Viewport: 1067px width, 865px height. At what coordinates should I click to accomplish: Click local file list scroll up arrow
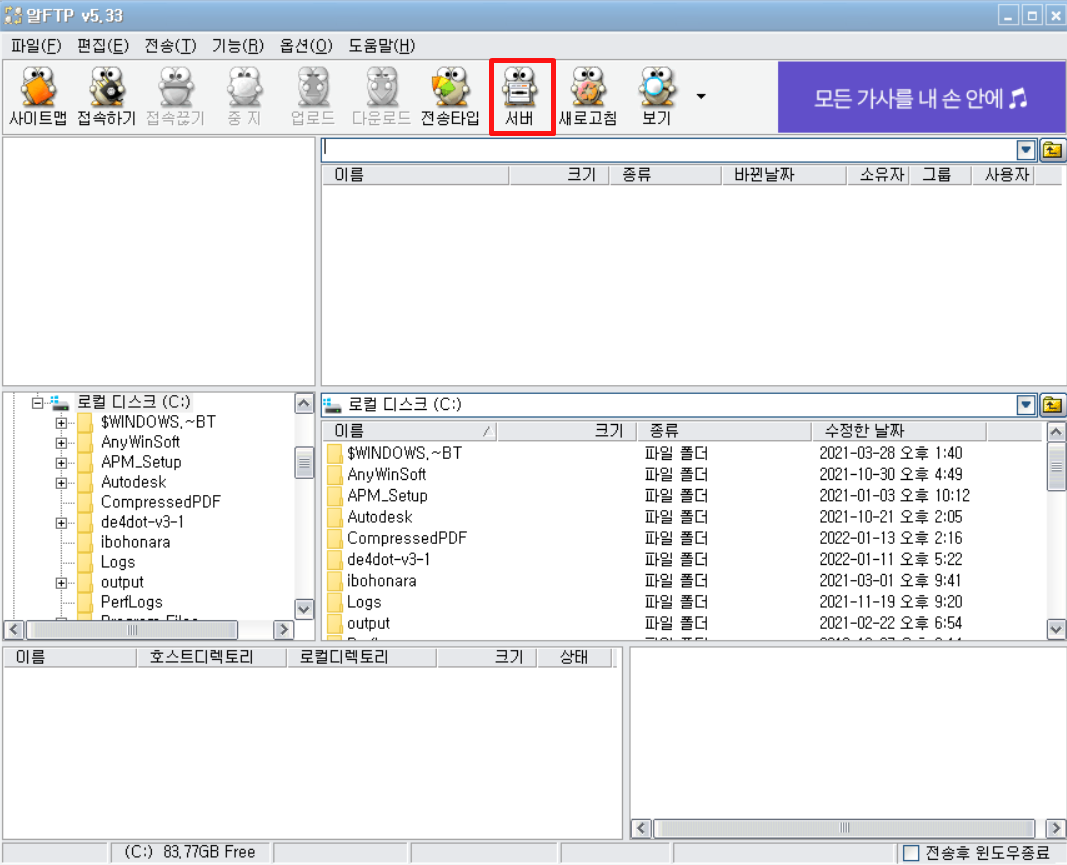pyautogui.click(x=1056, y=431)
